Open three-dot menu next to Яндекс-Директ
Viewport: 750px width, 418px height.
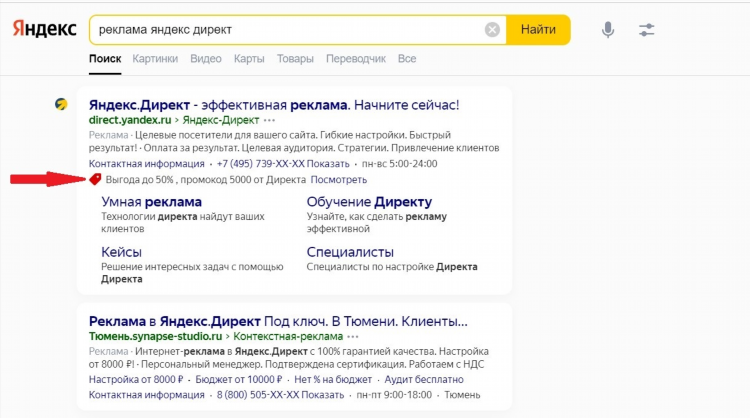269,120
